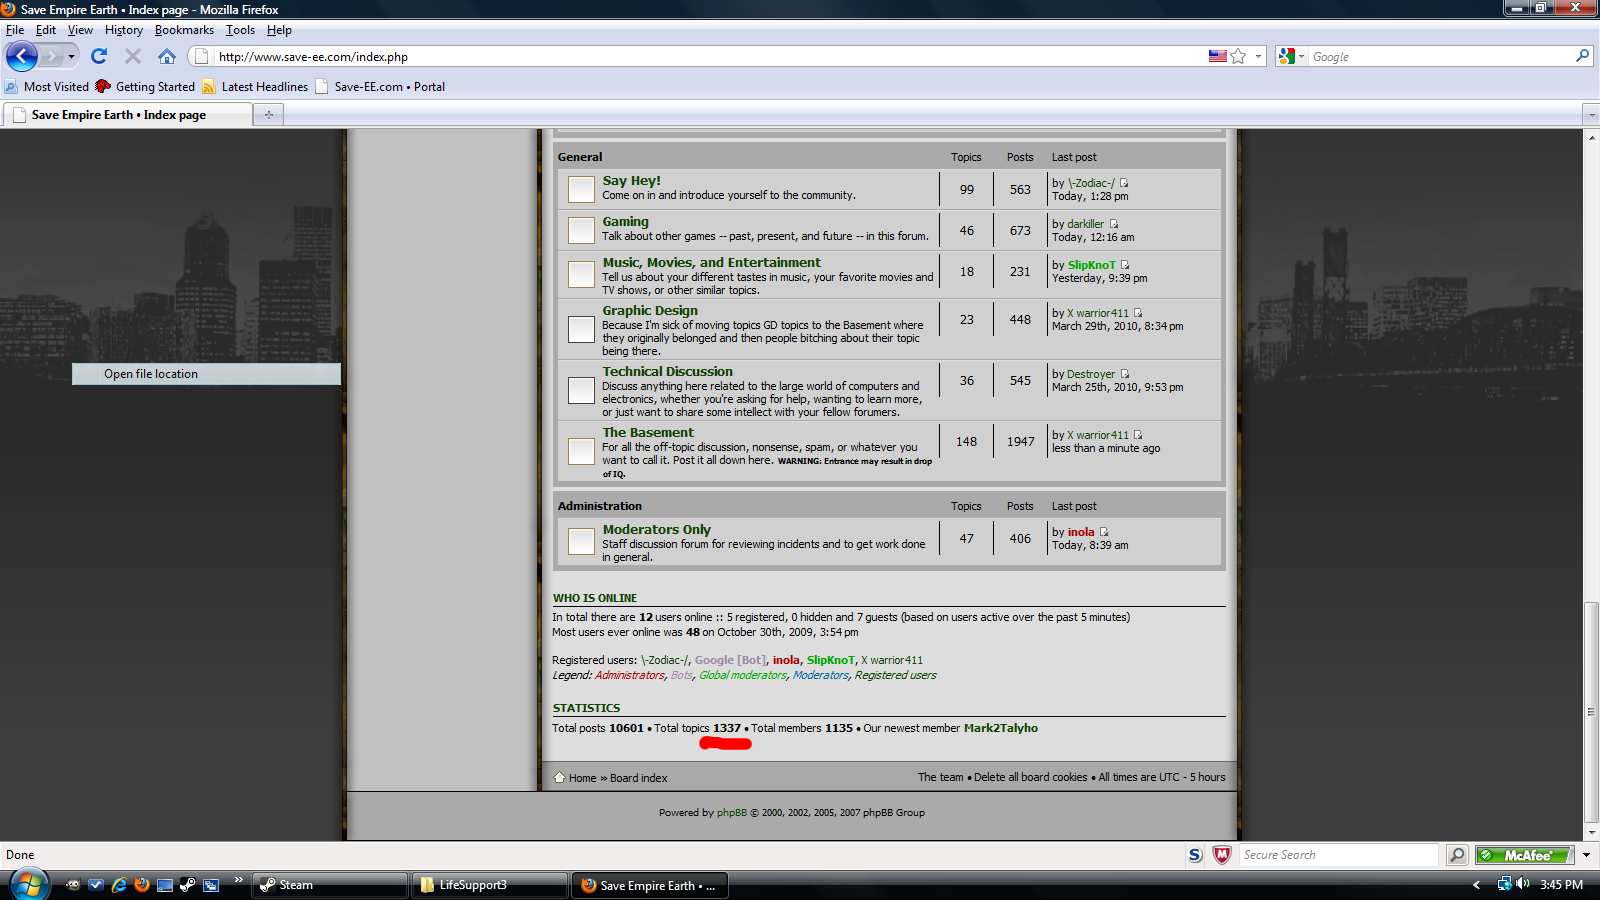Image resolution: width=1600 pixels, height=900 pixels.
Task: Click the search magnifier in Google box
Action: [x=1582, y=57]
